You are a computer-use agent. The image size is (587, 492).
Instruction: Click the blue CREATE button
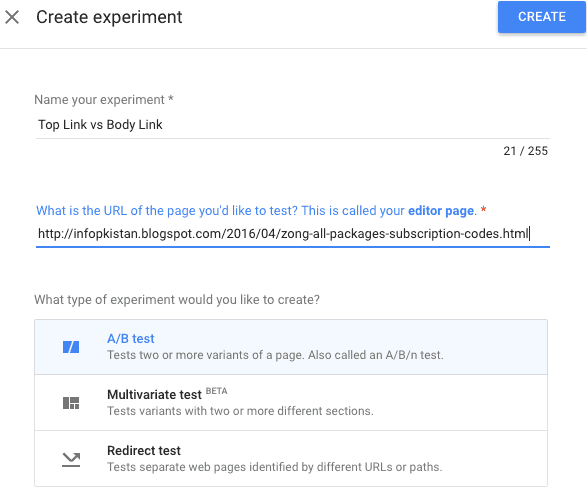pos(541,17)
